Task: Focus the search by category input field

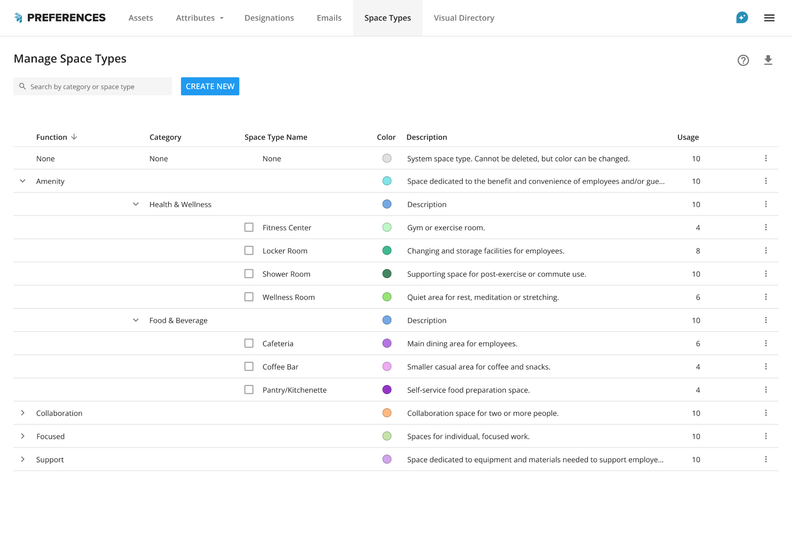Action: point(93,86)
